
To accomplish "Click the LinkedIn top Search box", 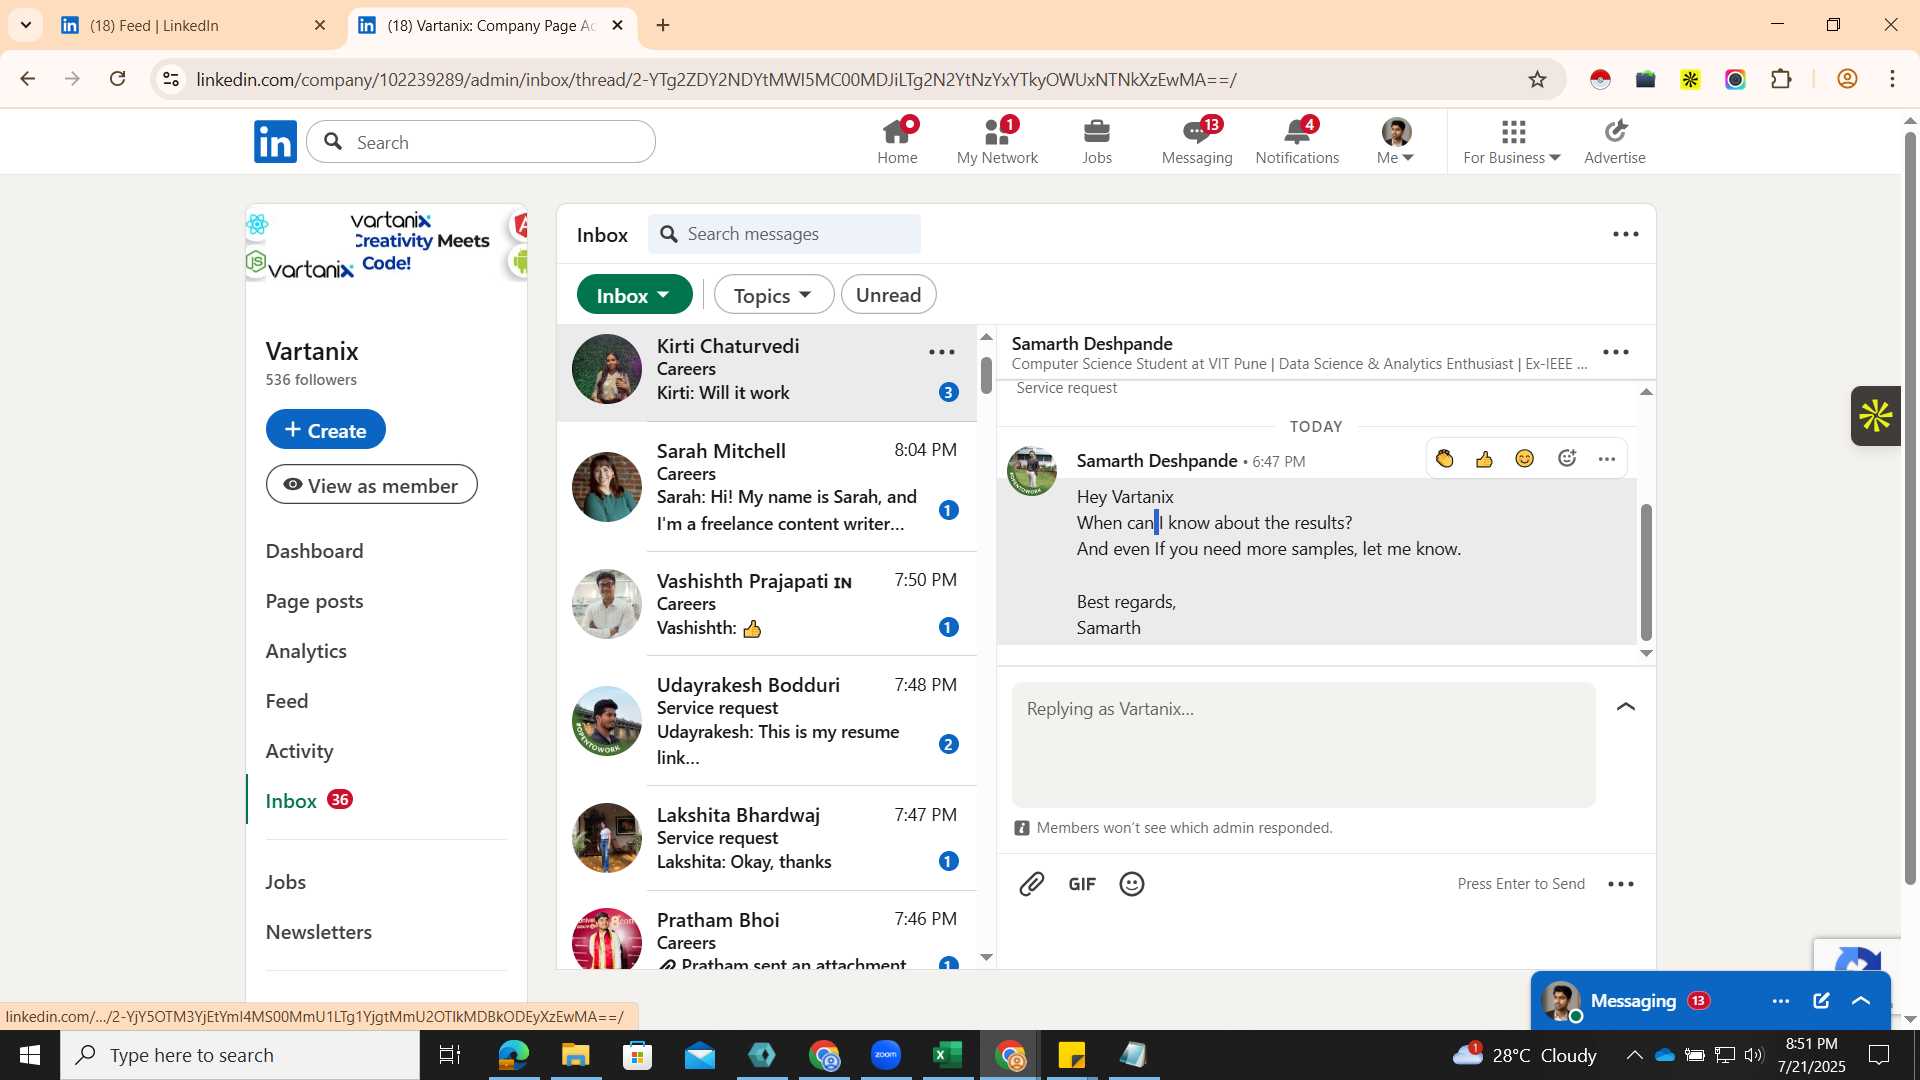I will 481,142.
